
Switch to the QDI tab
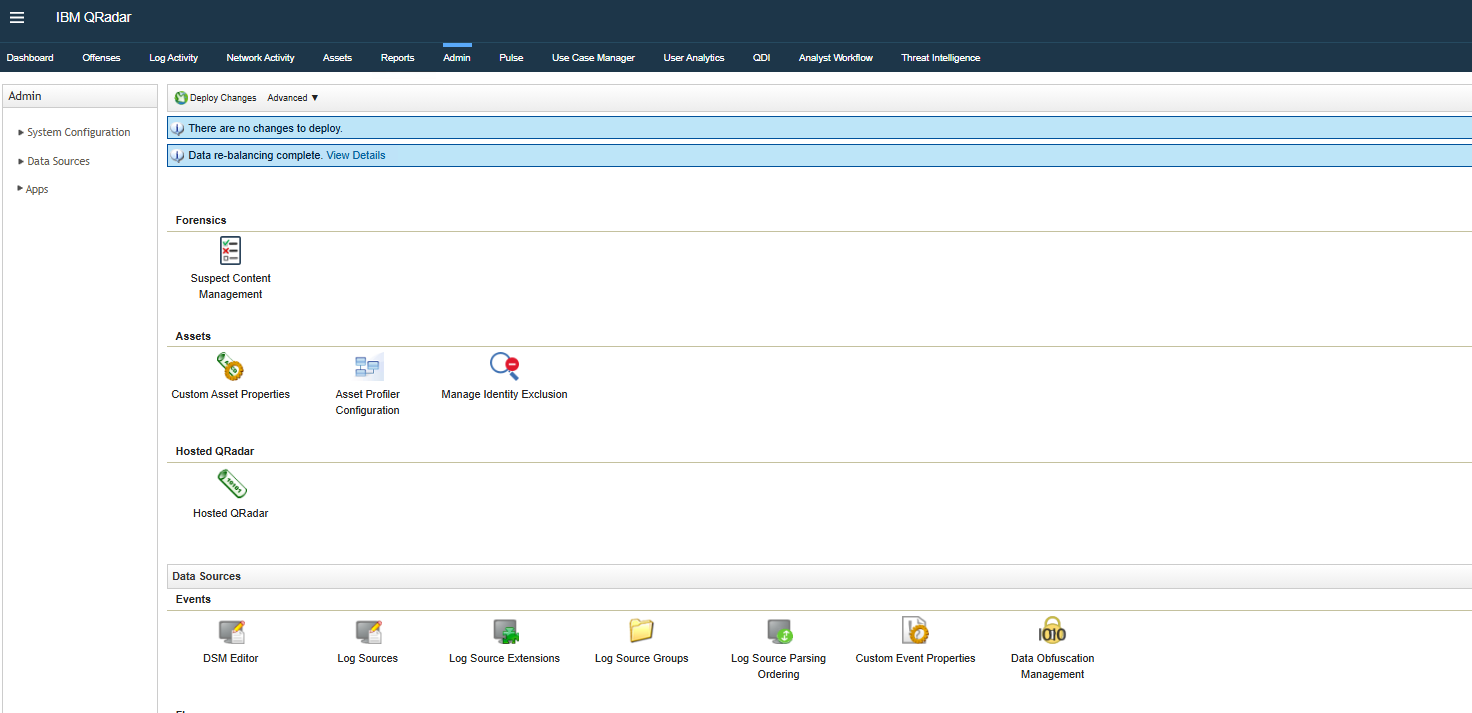pos(762,58)
